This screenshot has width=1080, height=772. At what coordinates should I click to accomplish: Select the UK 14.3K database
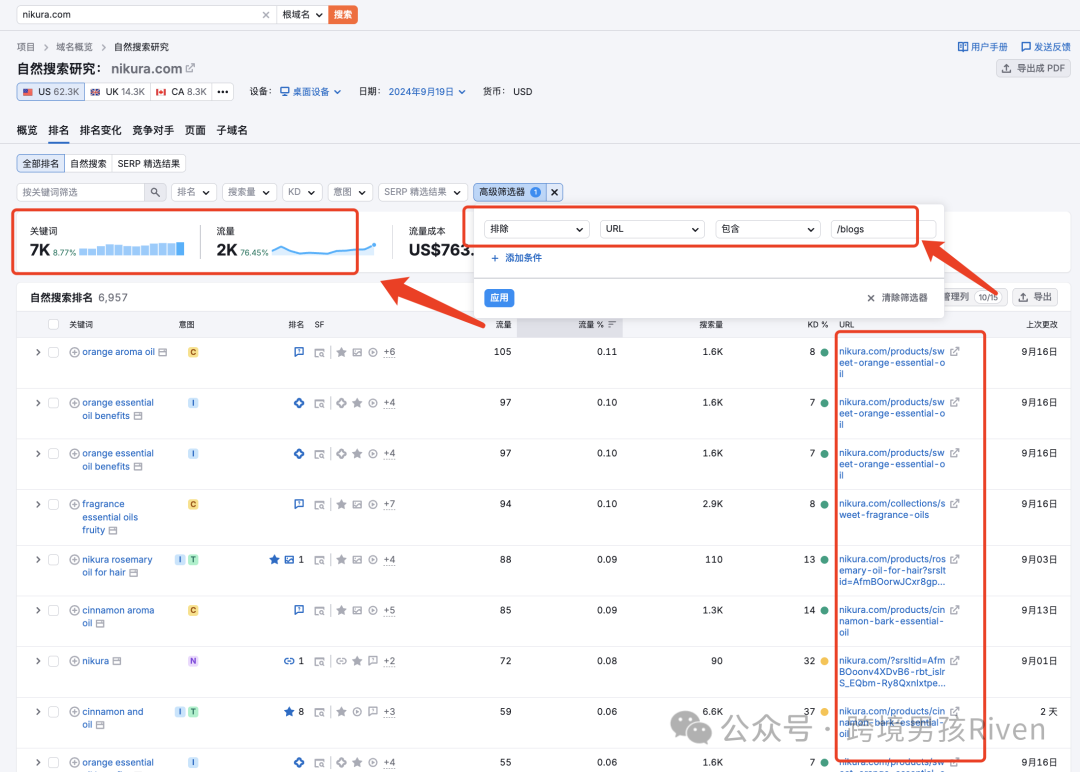tap(118, 92)
